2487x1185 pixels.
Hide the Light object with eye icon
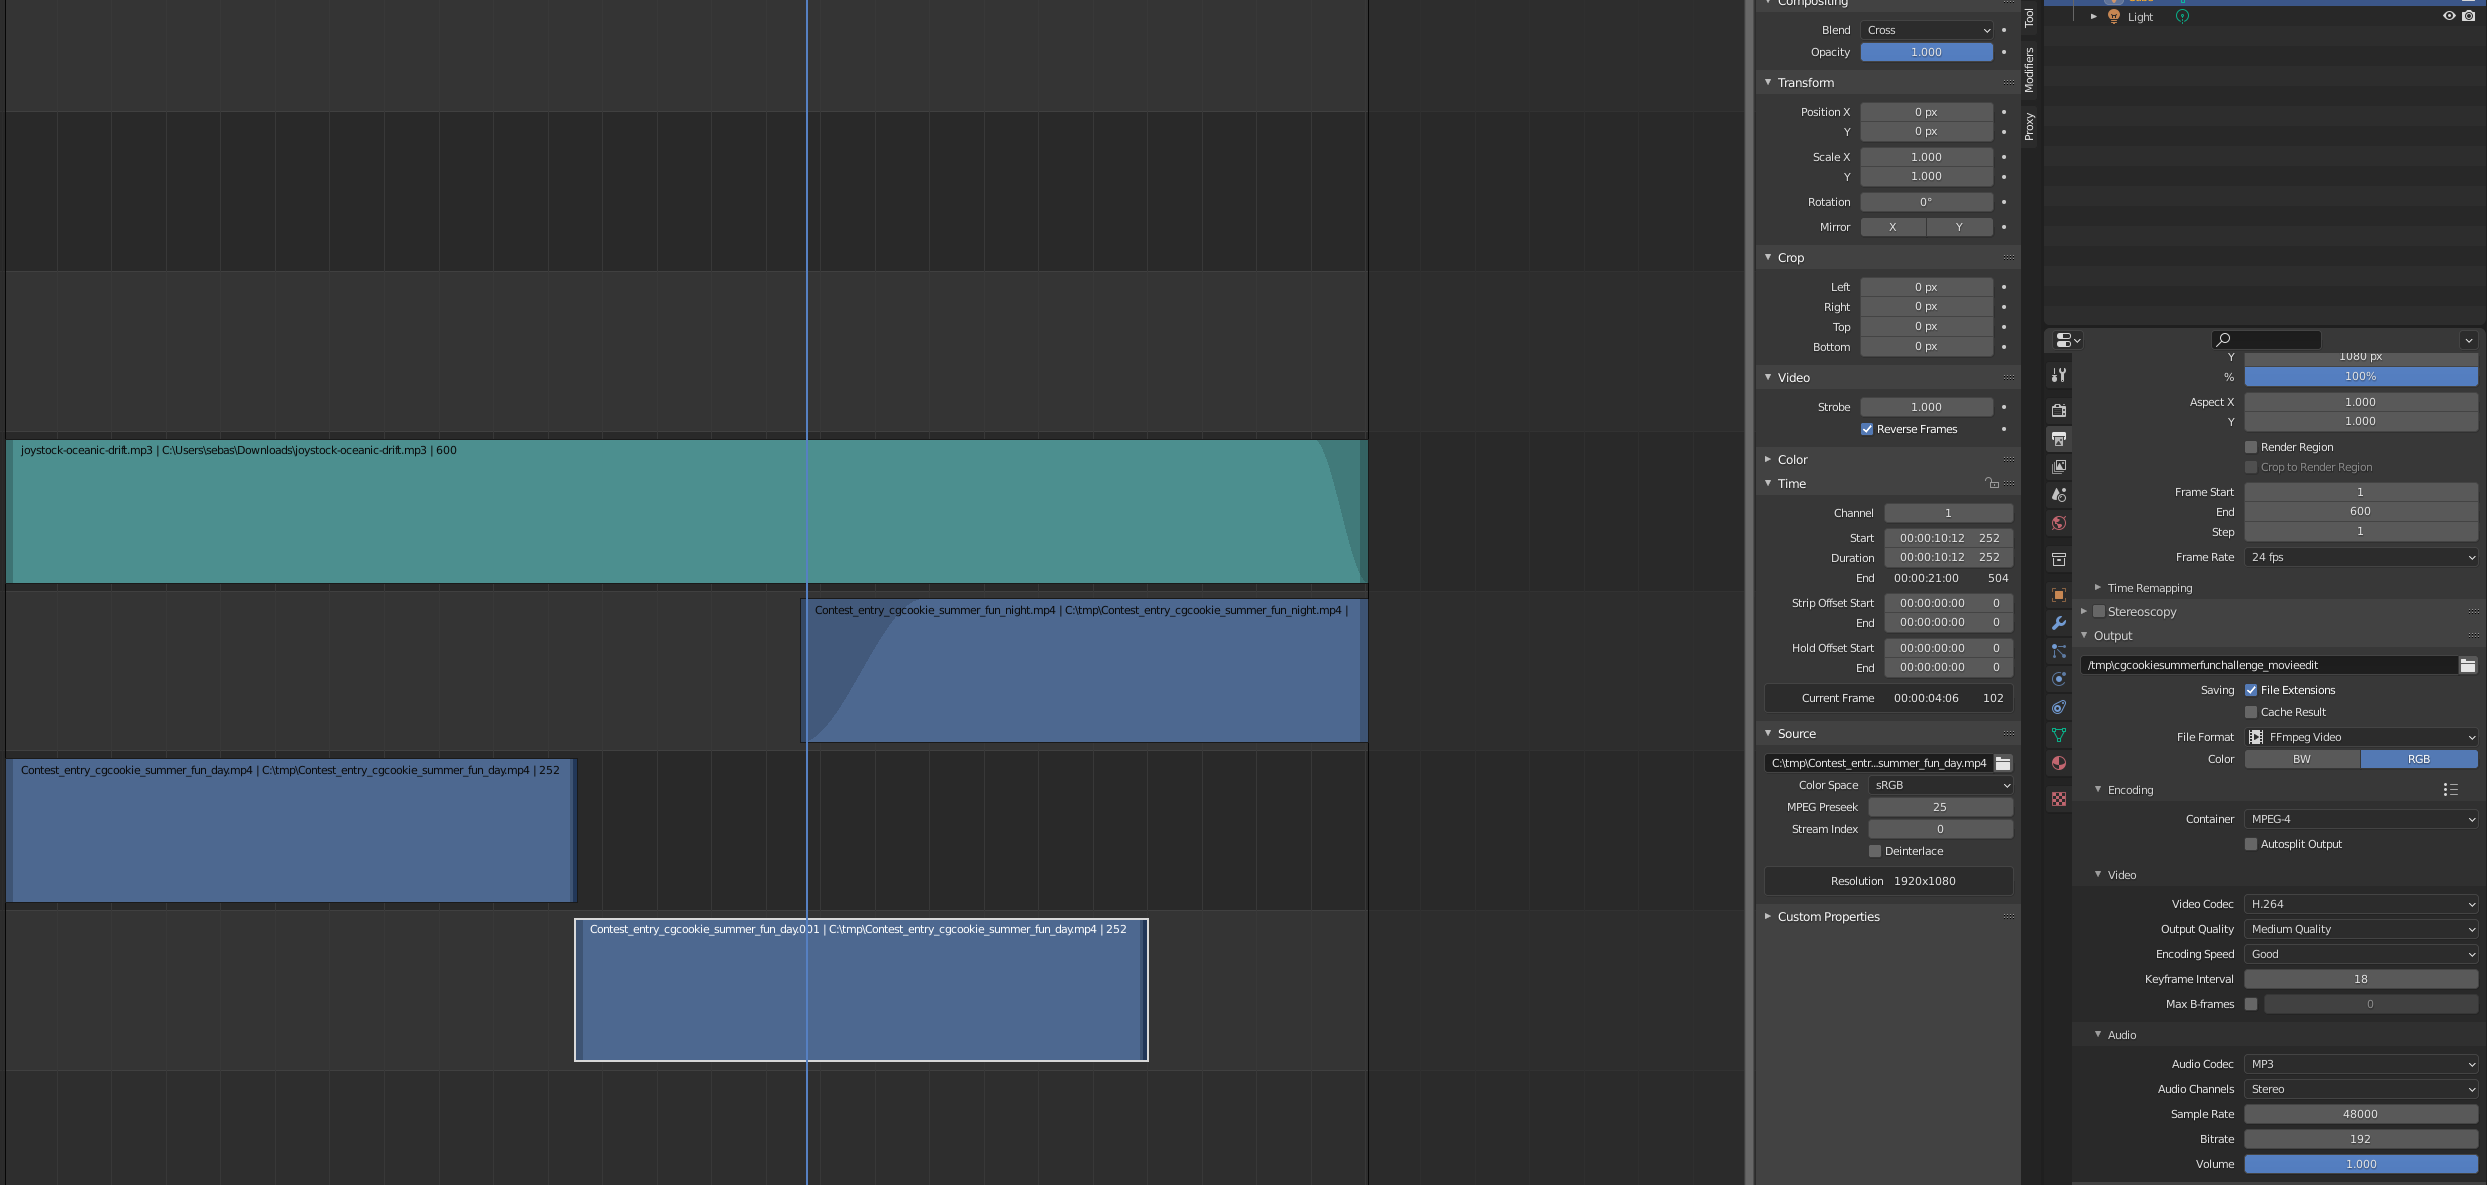pos(2449,16)
